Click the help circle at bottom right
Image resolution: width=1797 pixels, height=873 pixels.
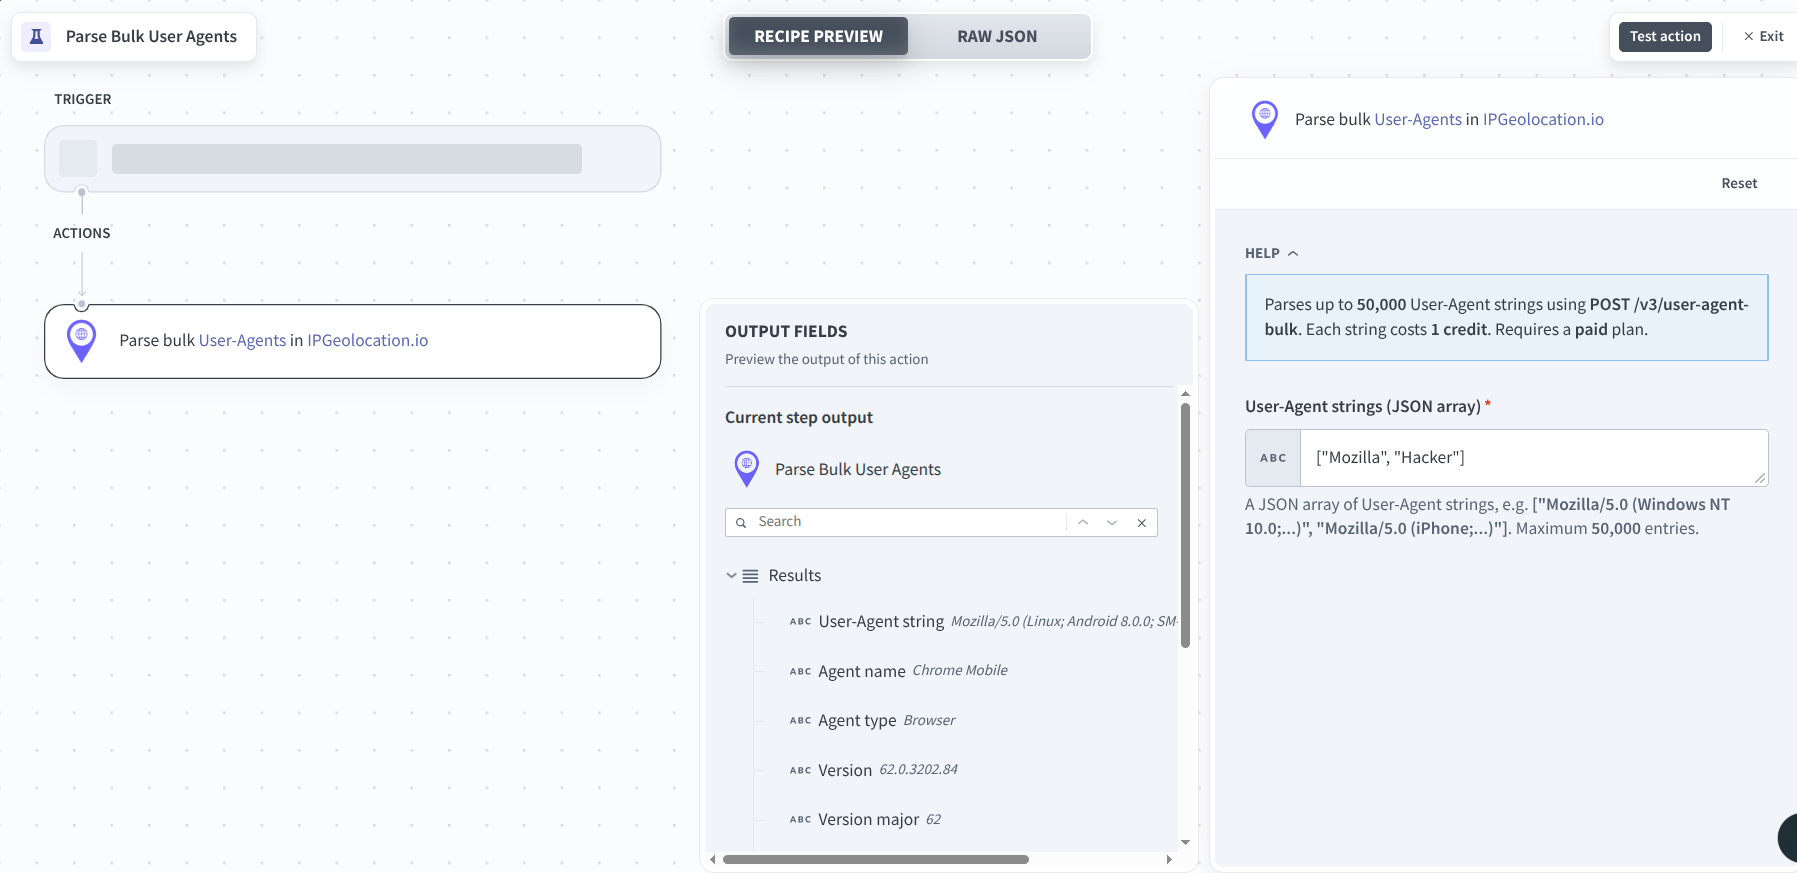pyautogui.click(x=1788, y=838)
